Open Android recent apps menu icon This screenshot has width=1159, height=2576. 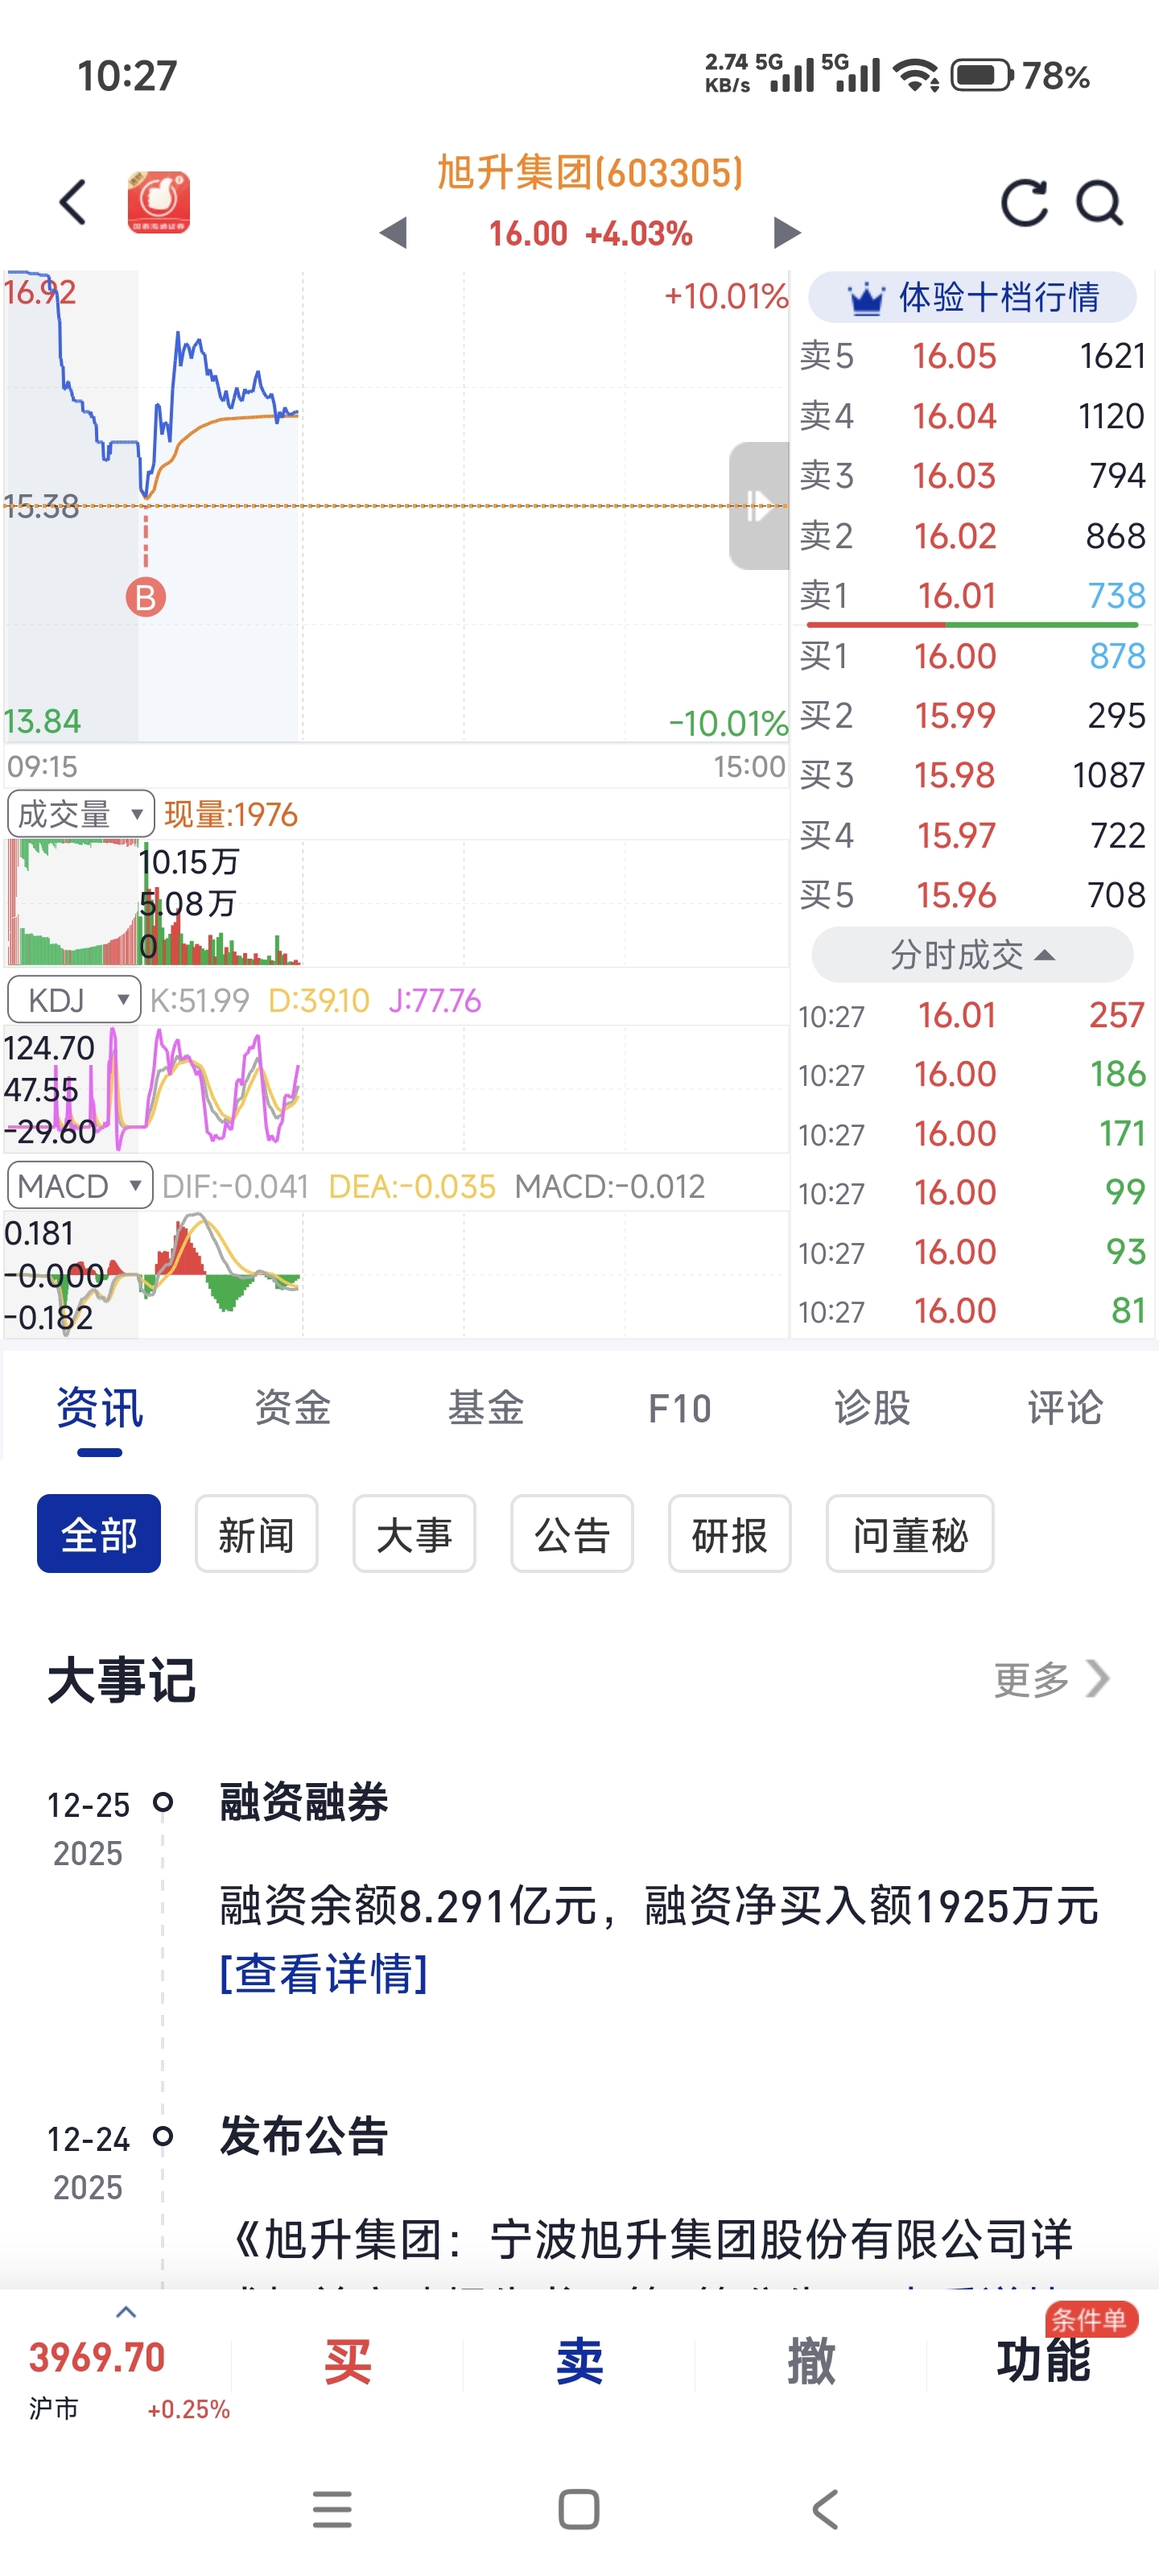tap(332, 2509)
